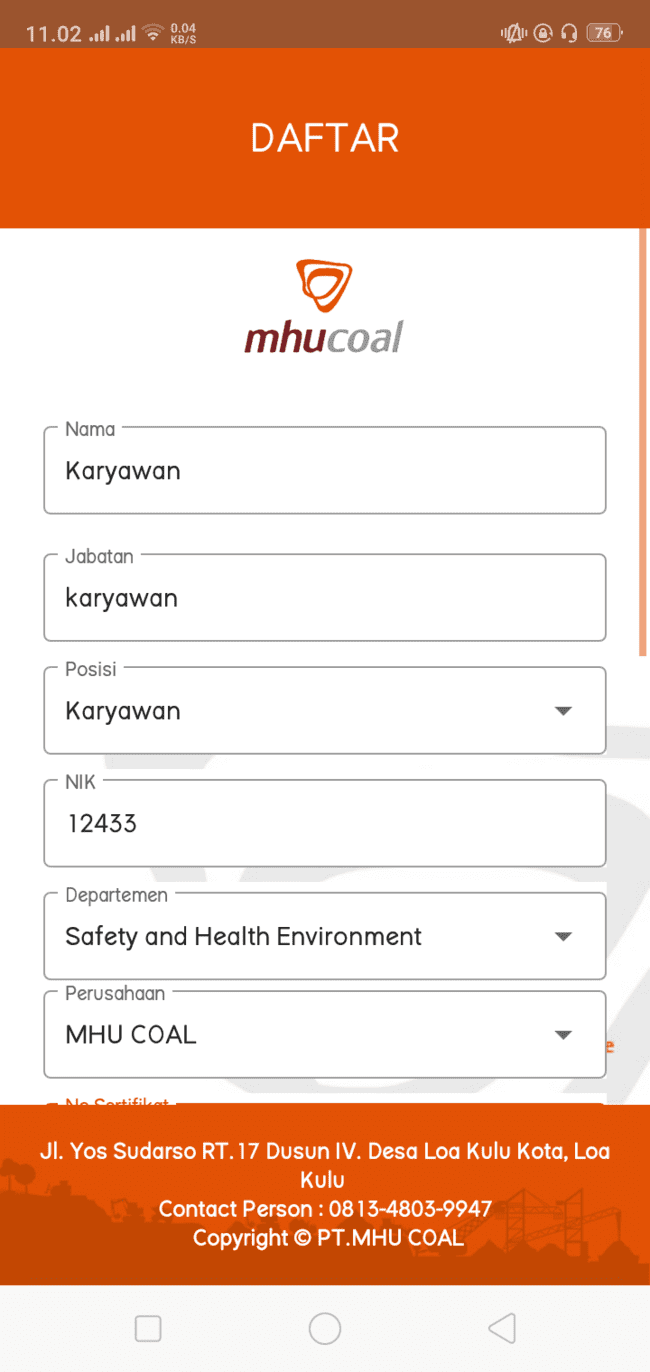Screen dimensions: 650x1372
Task: Tap the rotation lock status icon
Action: [x=542, y=33]
